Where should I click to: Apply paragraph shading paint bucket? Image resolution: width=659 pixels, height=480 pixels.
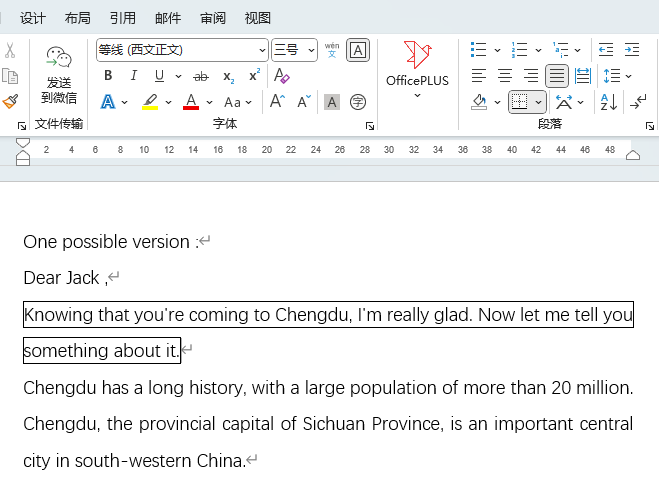tap(479, 102)
